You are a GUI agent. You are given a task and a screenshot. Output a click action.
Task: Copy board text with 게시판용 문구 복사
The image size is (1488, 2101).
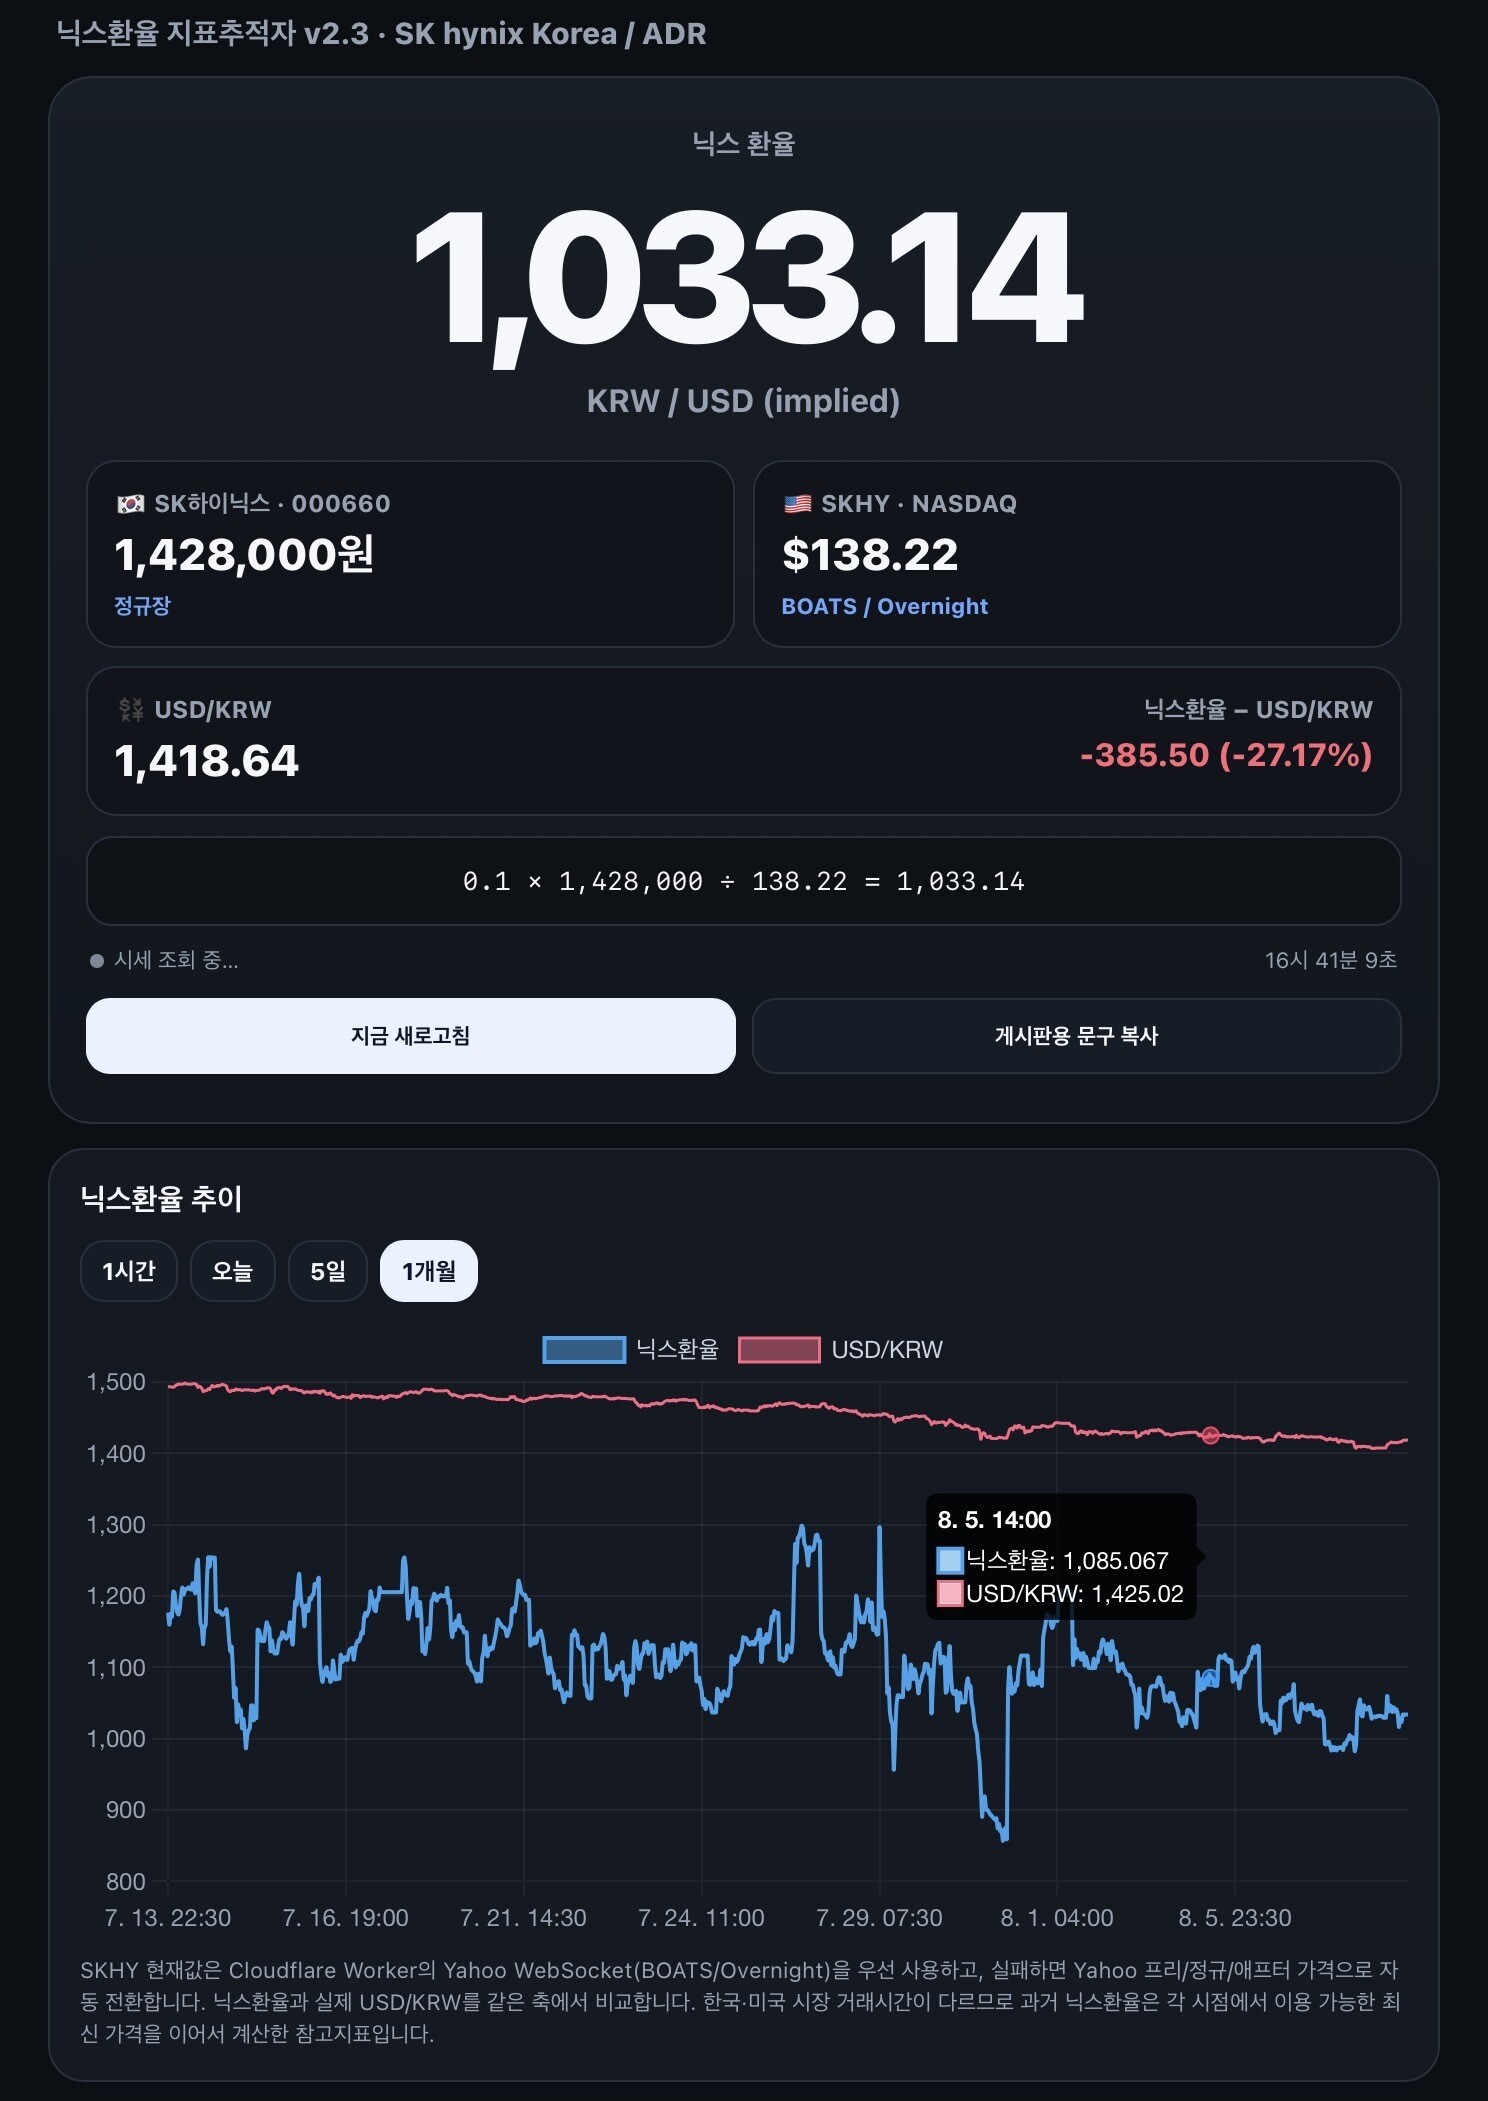[1076, 1036]
